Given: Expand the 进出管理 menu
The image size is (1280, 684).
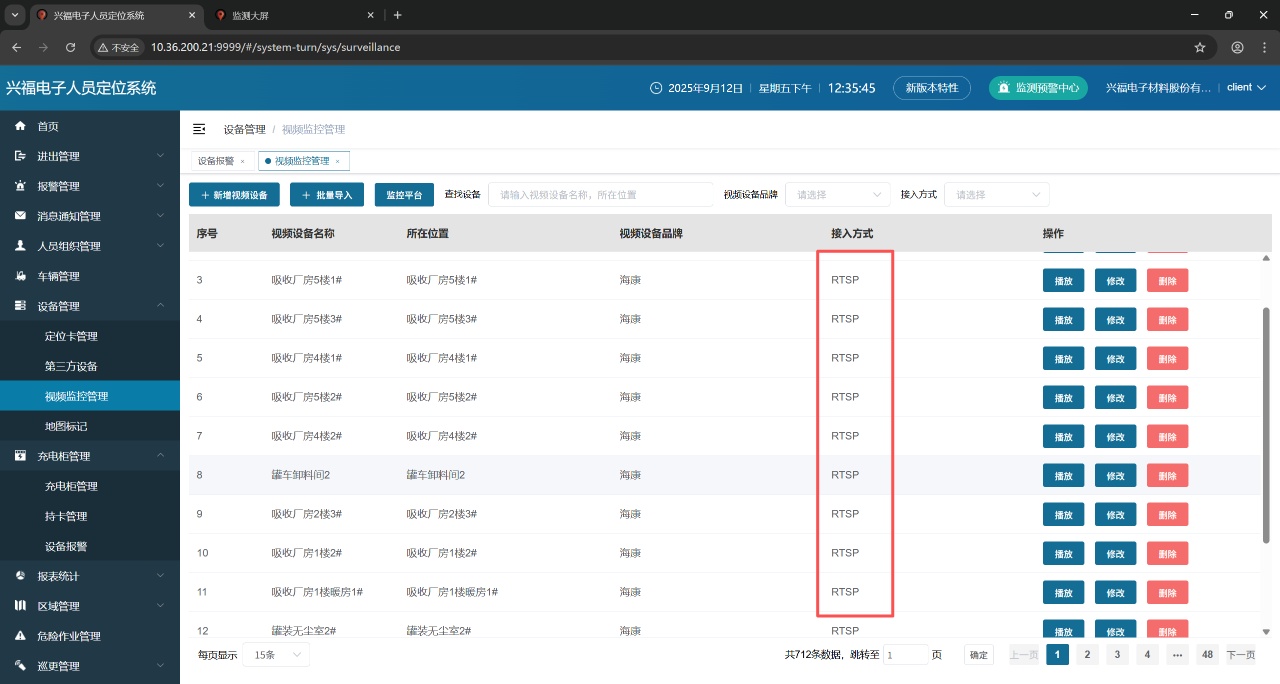Looking at the screenshot, I should [160, 156].
